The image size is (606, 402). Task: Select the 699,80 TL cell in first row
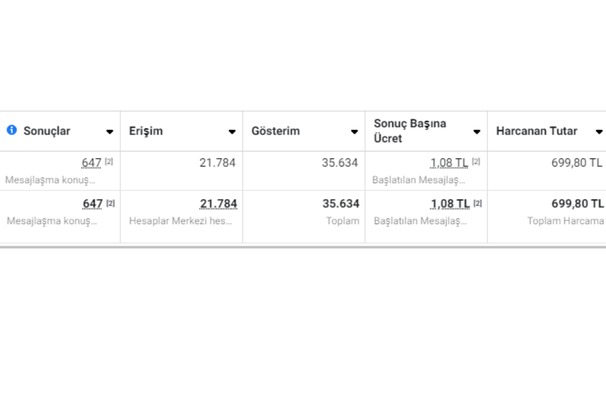click(577, 163)
